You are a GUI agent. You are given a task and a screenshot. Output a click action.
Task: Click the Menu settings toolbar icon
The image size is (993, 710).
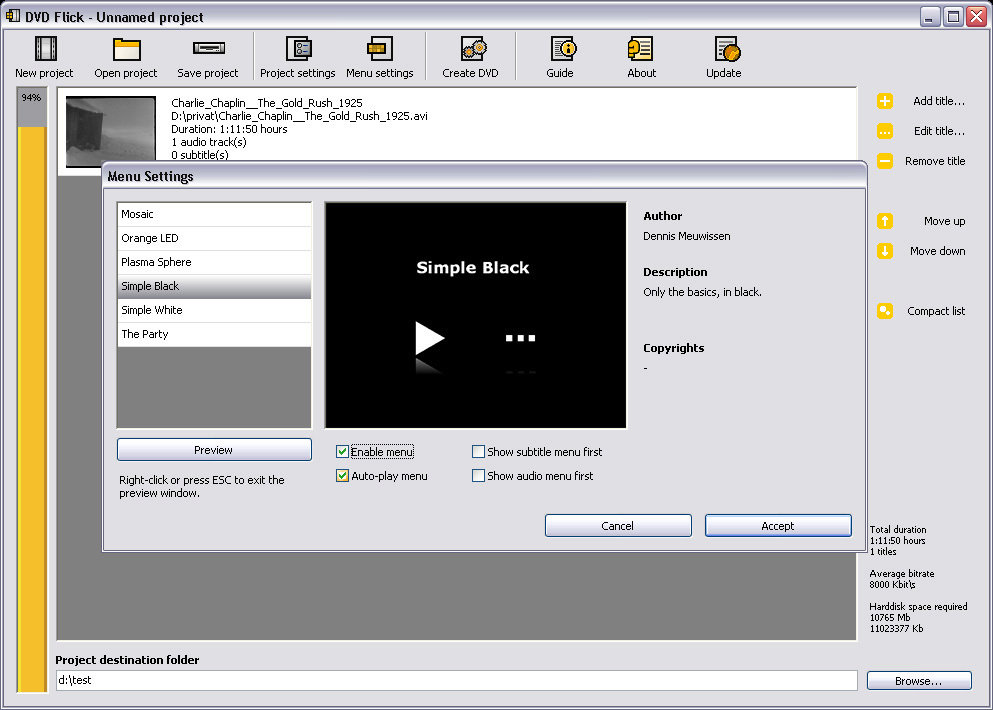tap(379, 49)
